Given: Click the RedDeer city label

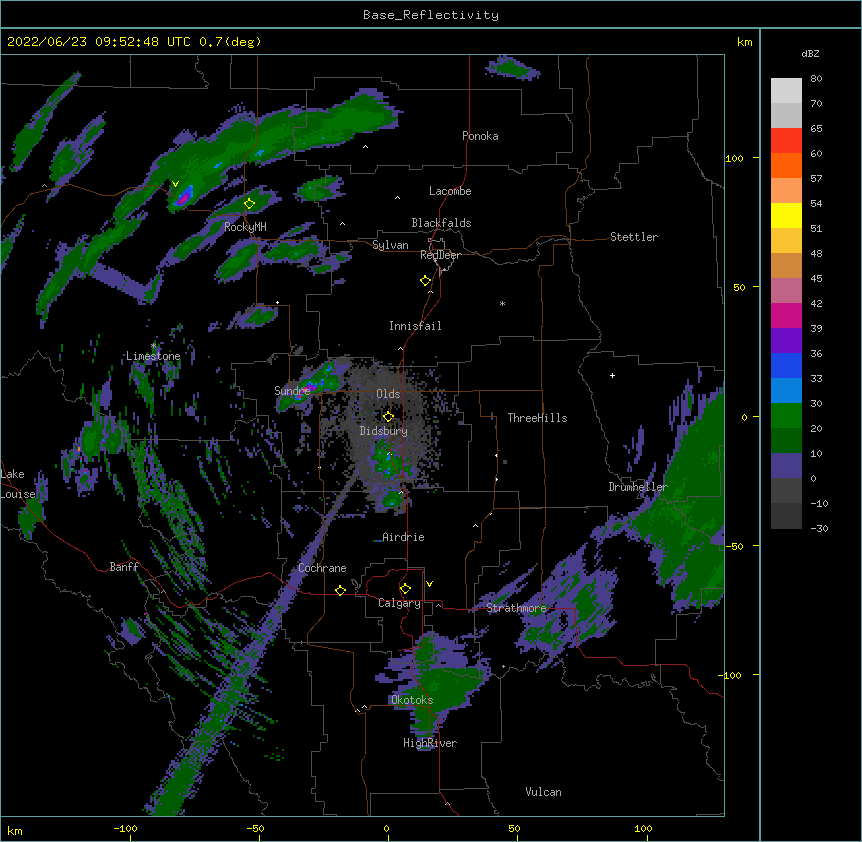Looking at the screenshot, I should 440,255.
